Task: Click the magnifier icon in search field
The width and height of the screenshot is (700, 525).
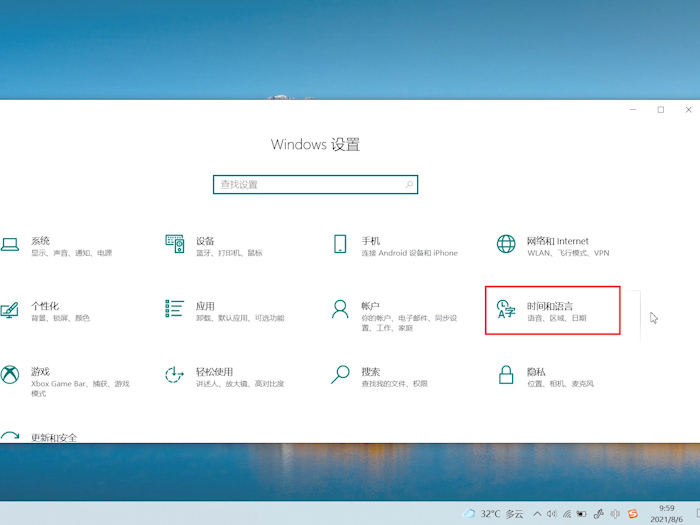Action: pyautogui.click(x=409, y=185)
